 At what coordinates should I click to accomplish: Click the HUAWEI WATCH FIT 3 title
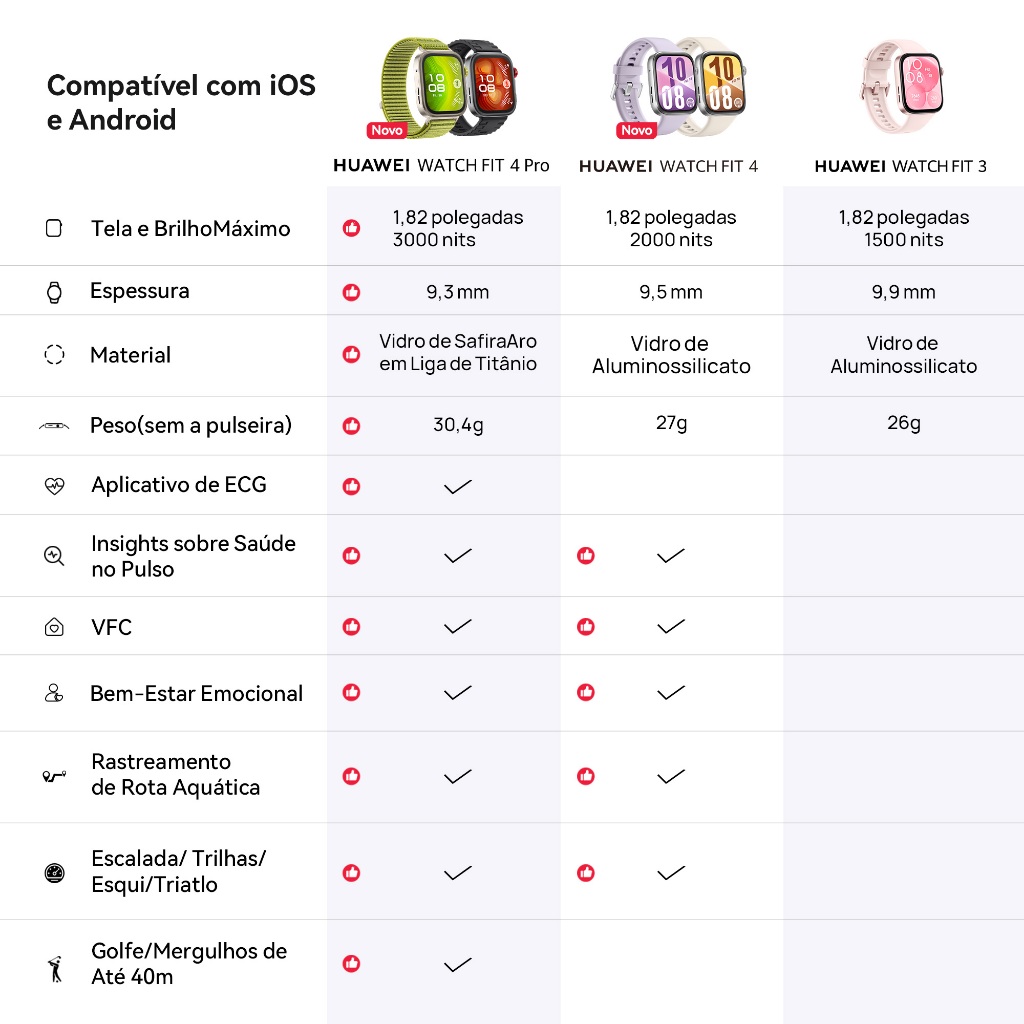[x=901, y=167]
